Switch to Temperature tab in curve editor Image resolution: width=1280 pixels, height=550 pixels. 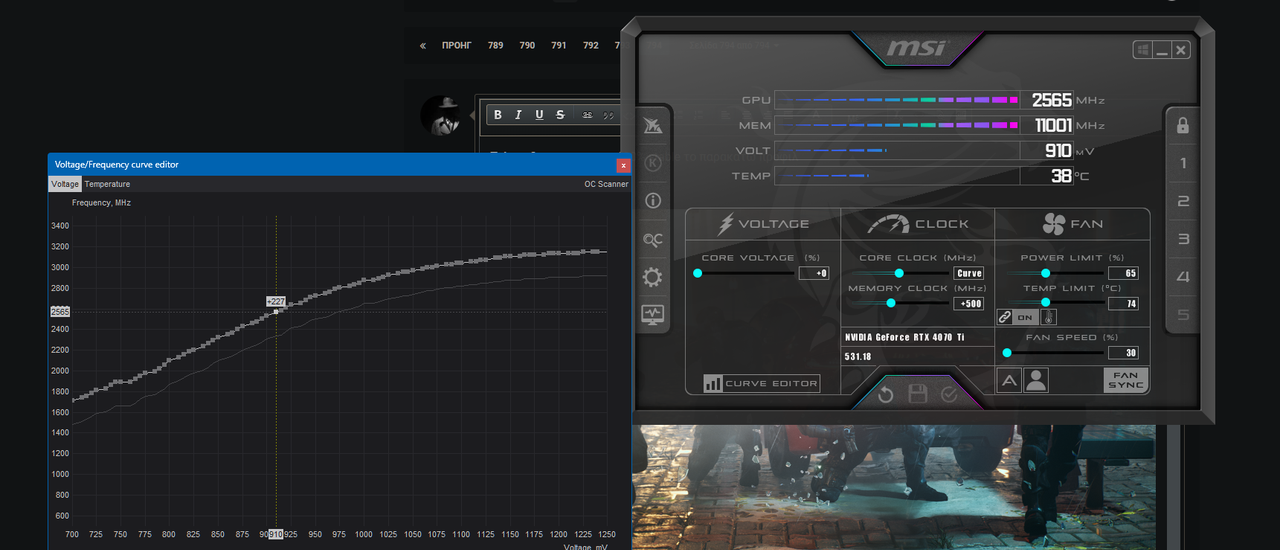click(107, 184)
